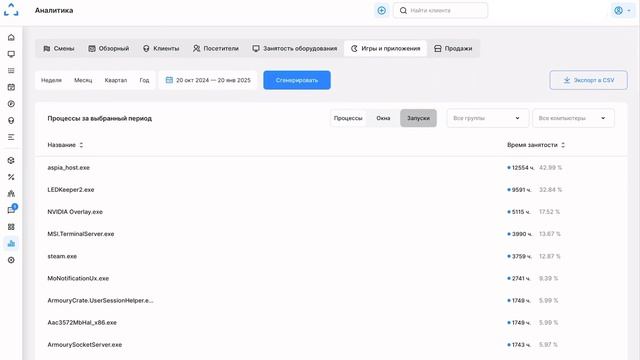Image resolution: width=640 pixels, height=360 pixels.
Task: Click the LEDKeeper2.exe row name
Action: (71, 190)
